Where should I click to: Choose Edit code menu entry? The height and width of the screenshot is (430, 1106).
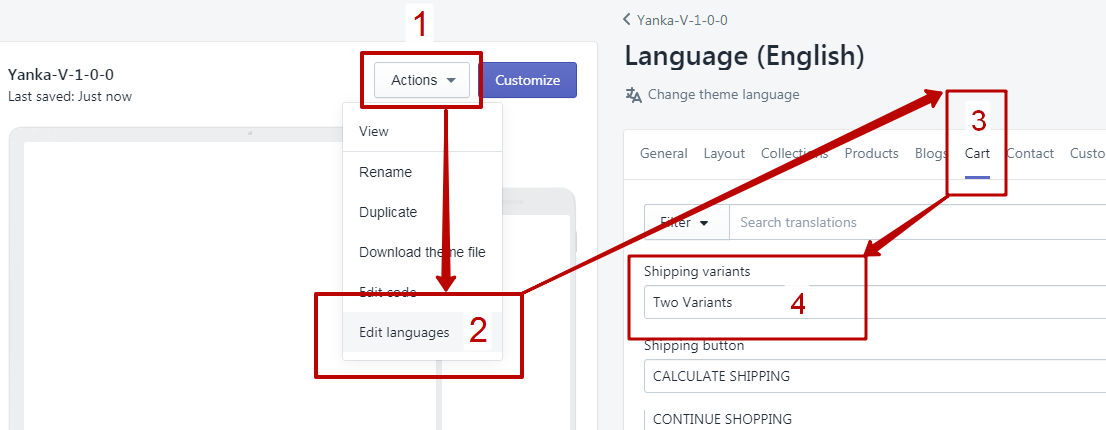(387, 292)
